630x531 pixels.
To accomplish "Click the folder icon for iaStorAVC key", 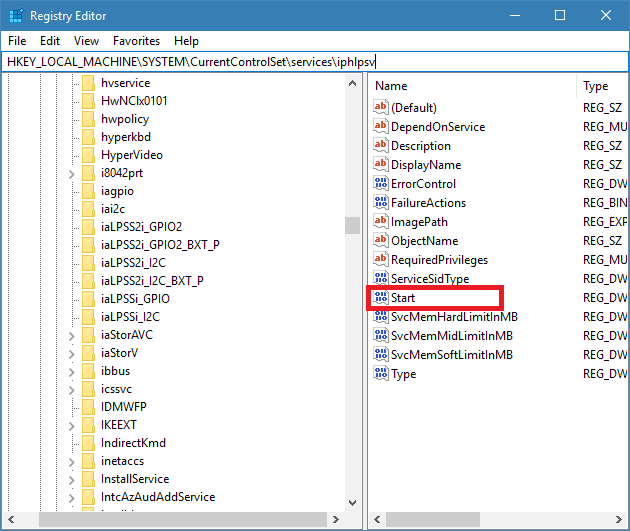I will (x=88, y=335).
